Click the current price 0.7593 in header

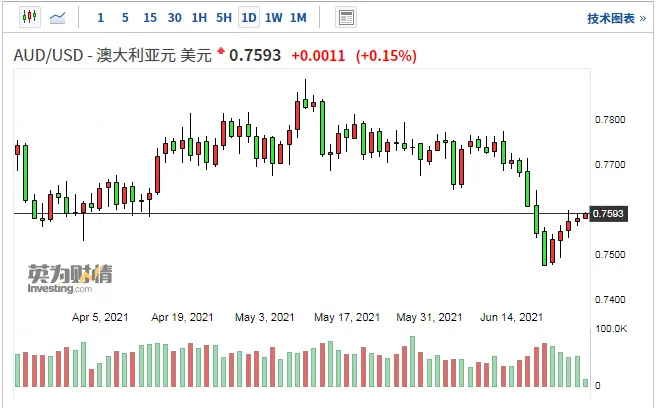coord(255,55)
